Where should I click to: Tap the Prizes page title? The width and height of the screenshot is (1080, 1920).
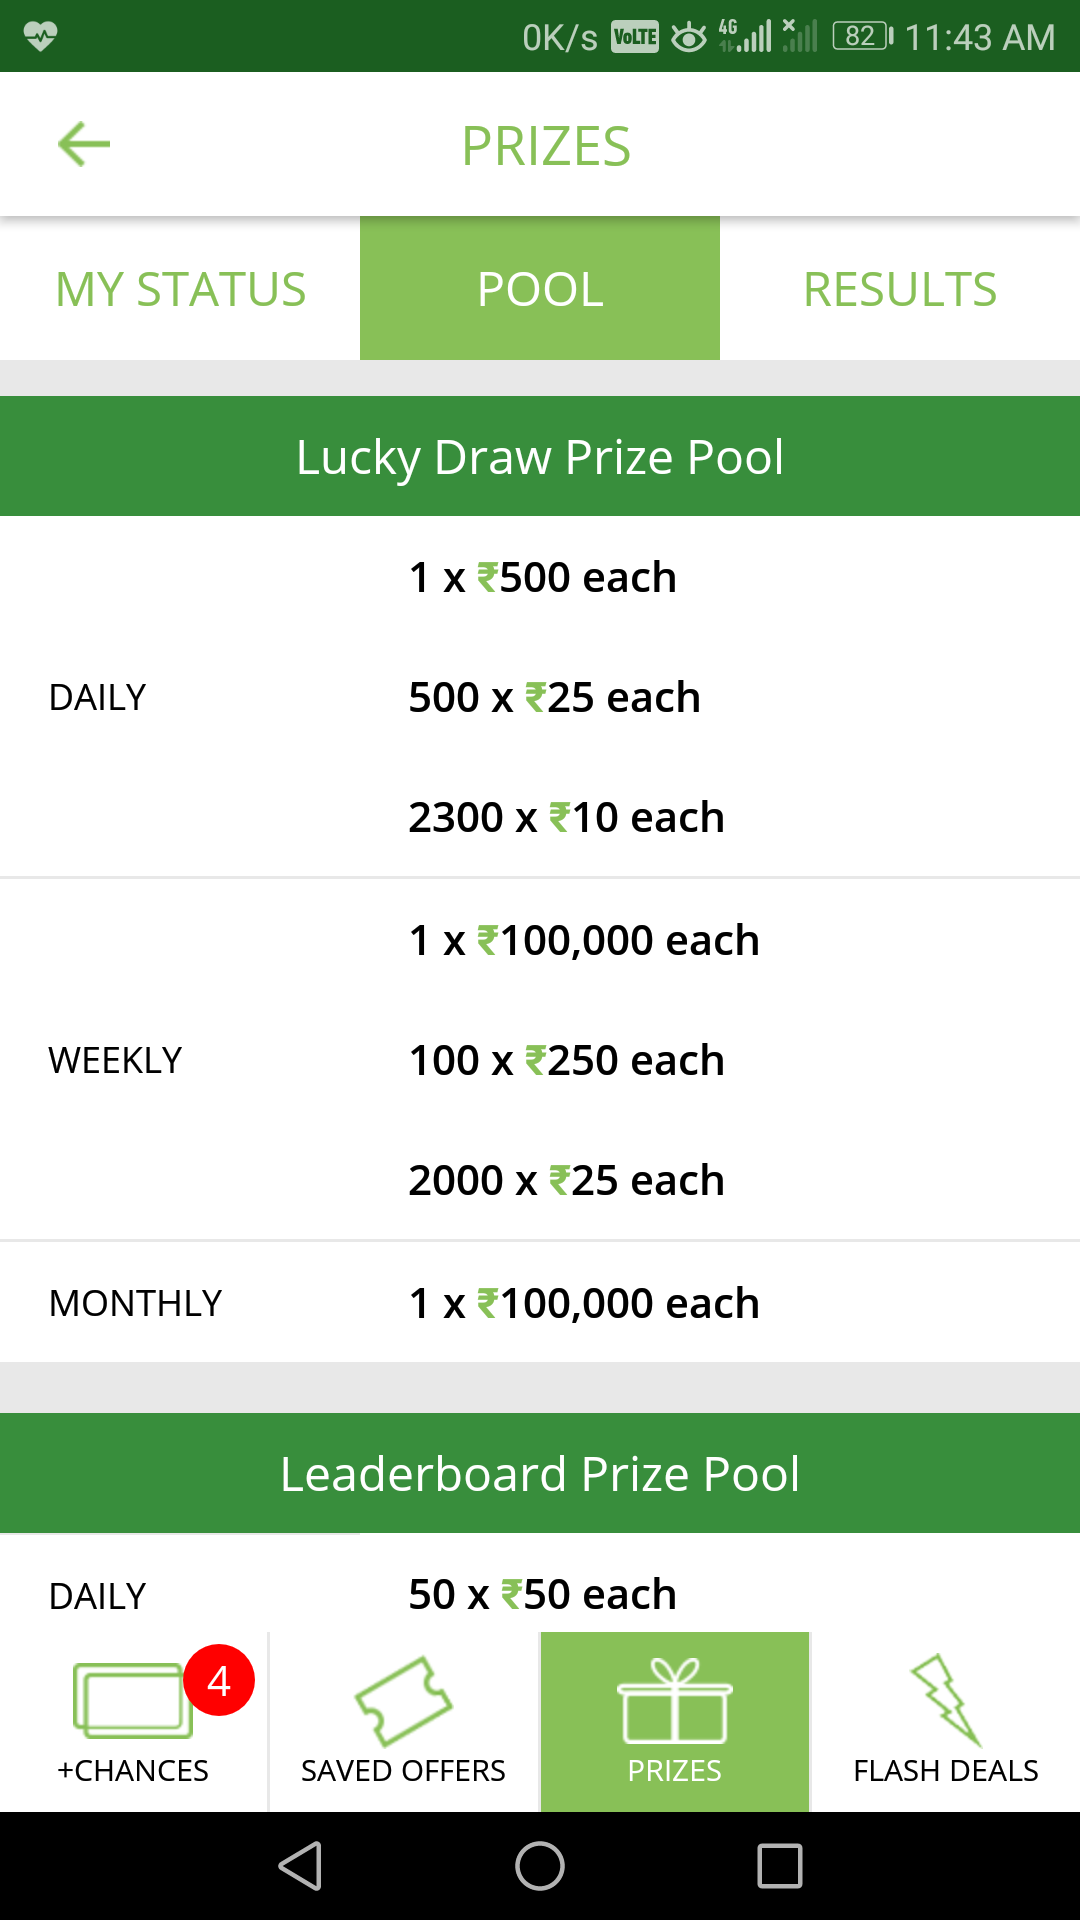point(546,146)
